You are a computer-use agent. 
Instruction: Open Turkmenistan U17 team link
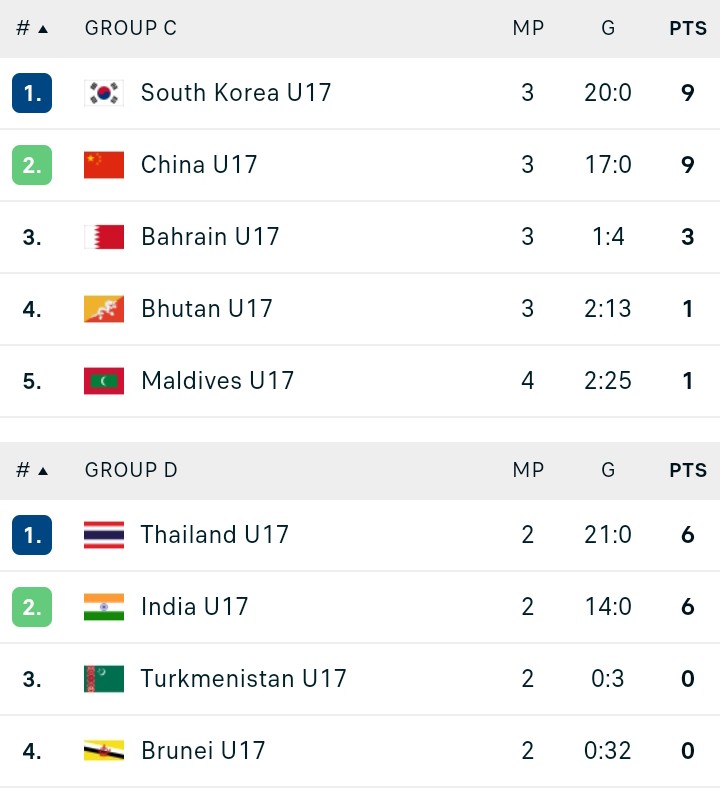click(x=243, y=678)
